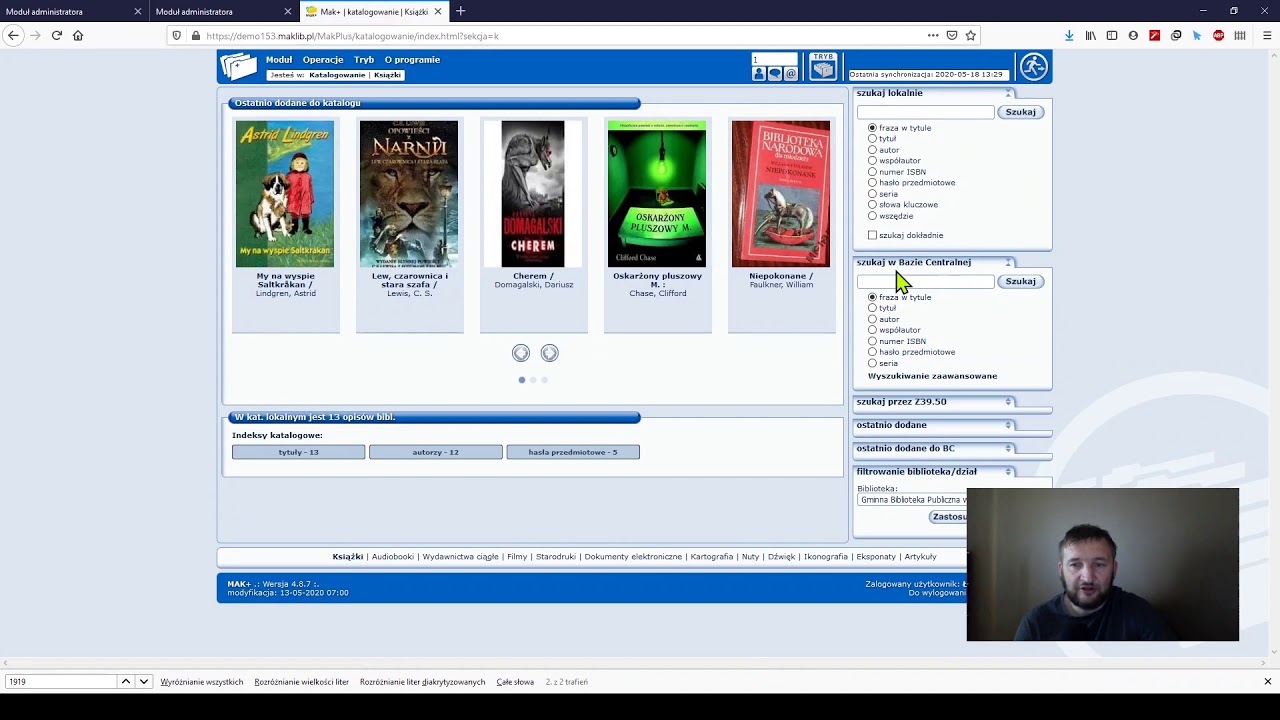The image size is (1280, 720).
Task: Open the Operacje menu
Action: pos(323,60)
